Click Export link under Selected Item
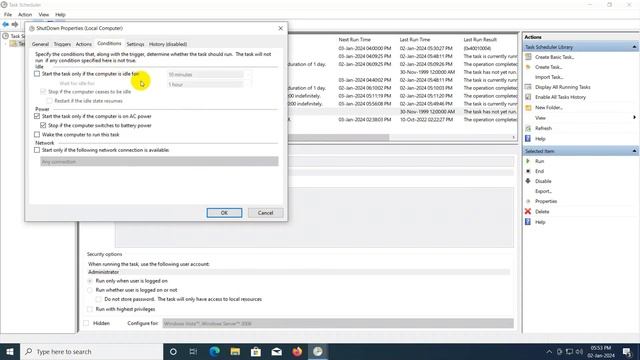Viewport: 640px width, 360px height. (543, 191)
